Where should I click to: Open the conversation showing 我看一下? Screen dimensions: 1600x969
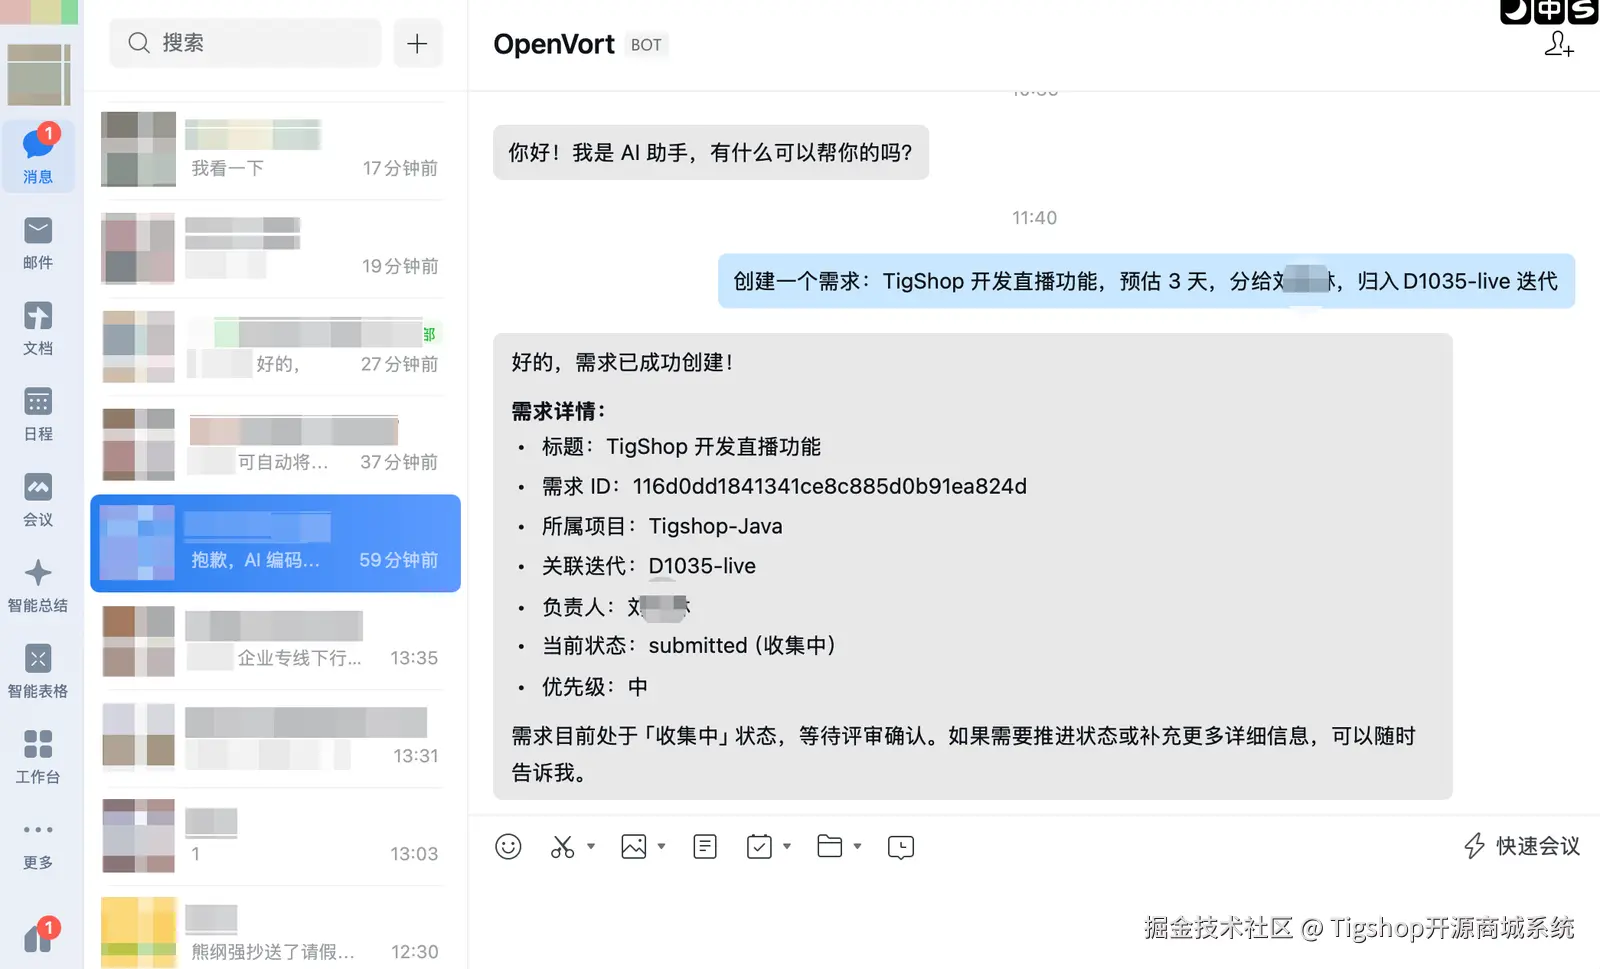(275, 150)
